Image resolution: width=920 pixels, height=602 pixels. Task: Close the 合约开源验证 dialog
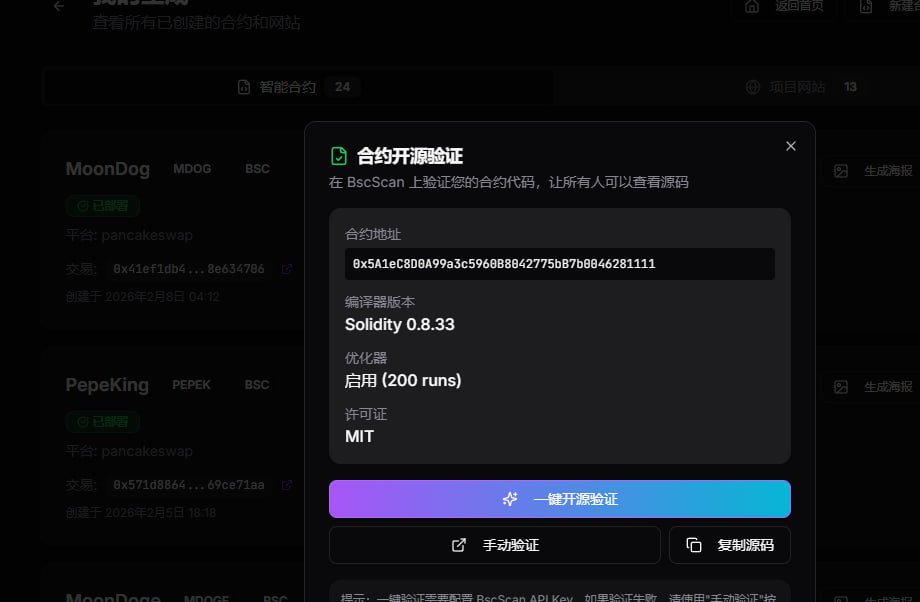(790, 145)
